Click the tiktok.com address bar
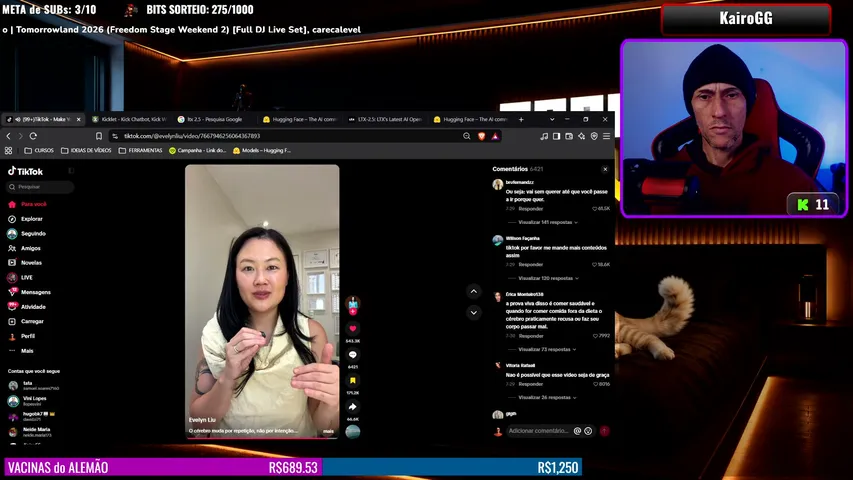853x480 pixels. (x=191, y=136)
